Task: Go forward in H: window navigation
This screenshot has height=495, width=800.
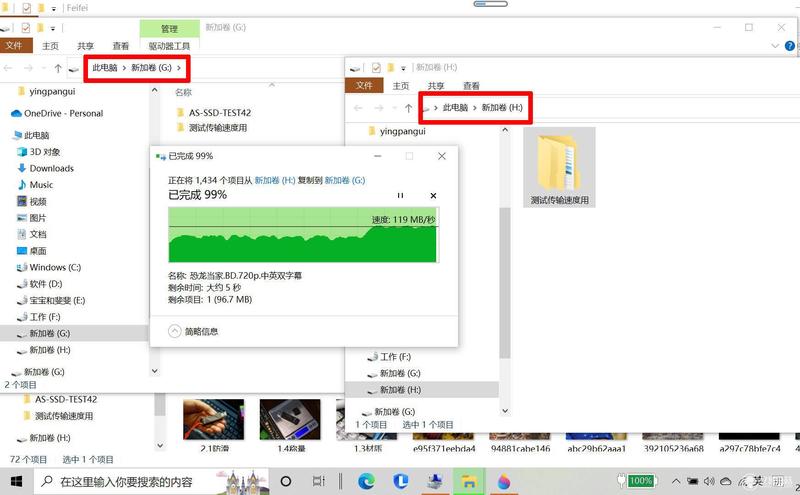Action: (x=379, y=108)
